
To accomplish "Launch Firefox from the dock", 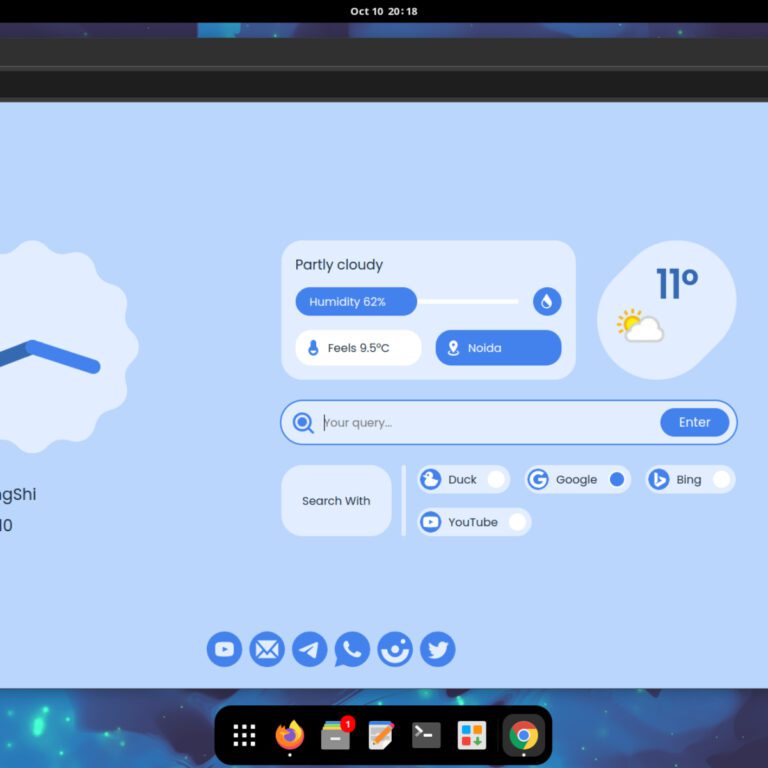I will pyautogui.click(x=290, y=735).
